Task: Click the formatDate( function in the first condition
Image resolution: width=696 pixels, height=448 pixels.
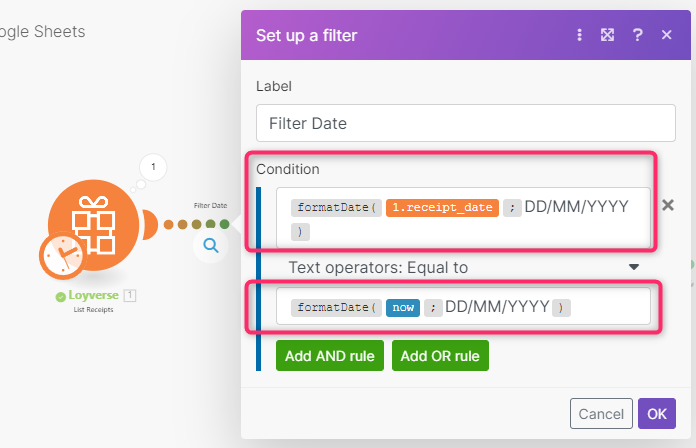Action: (x=335, y=207)
